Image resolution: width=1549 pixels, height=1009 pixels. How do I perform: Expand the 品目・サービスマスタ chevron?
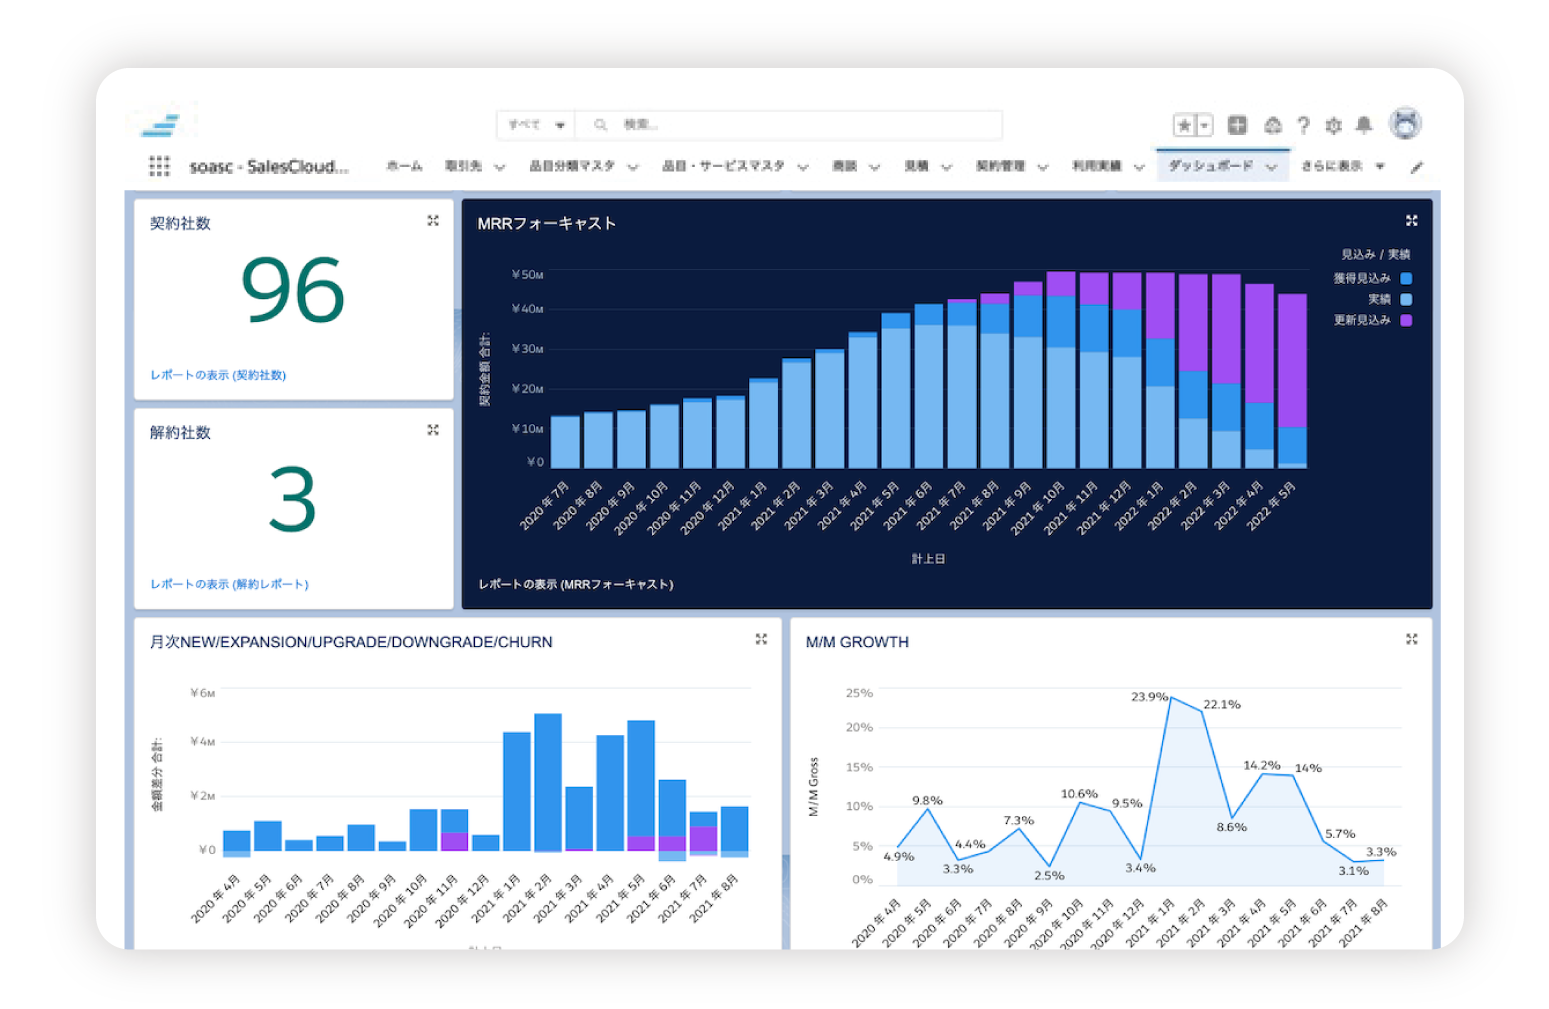pos(802,167)
